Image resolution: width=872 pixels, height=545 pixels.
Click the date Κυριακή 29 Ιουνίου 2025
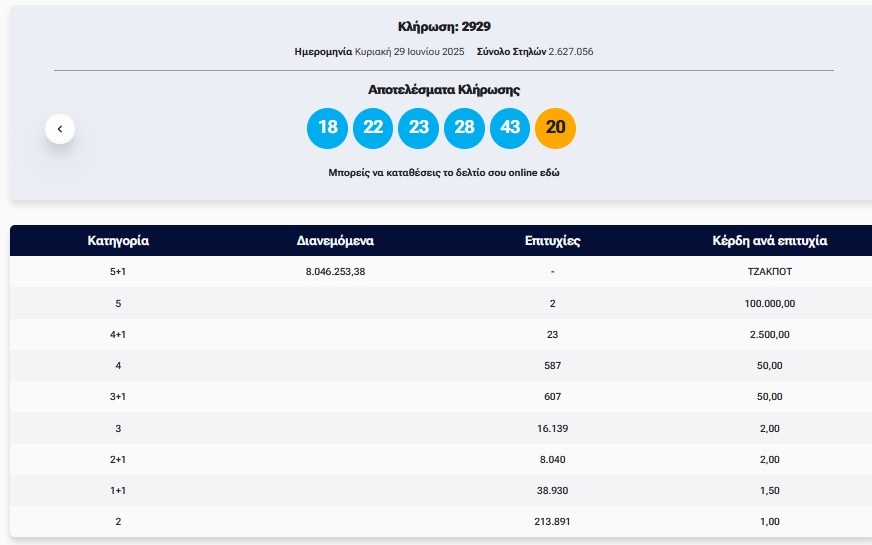[409, 51]
